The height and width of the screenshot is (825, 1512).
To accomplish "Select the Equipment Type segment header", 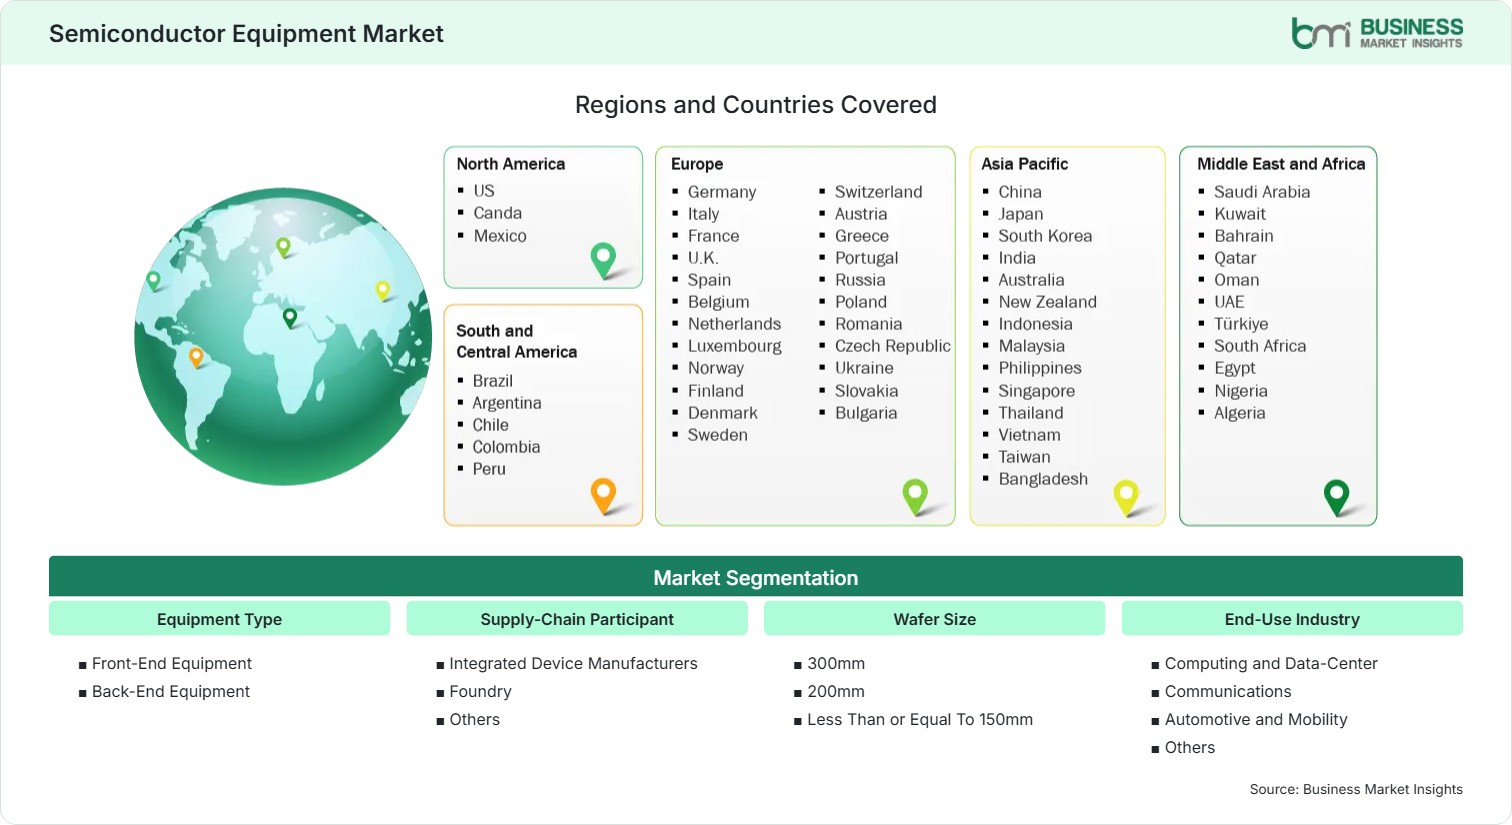I will [x=219, y=619].
